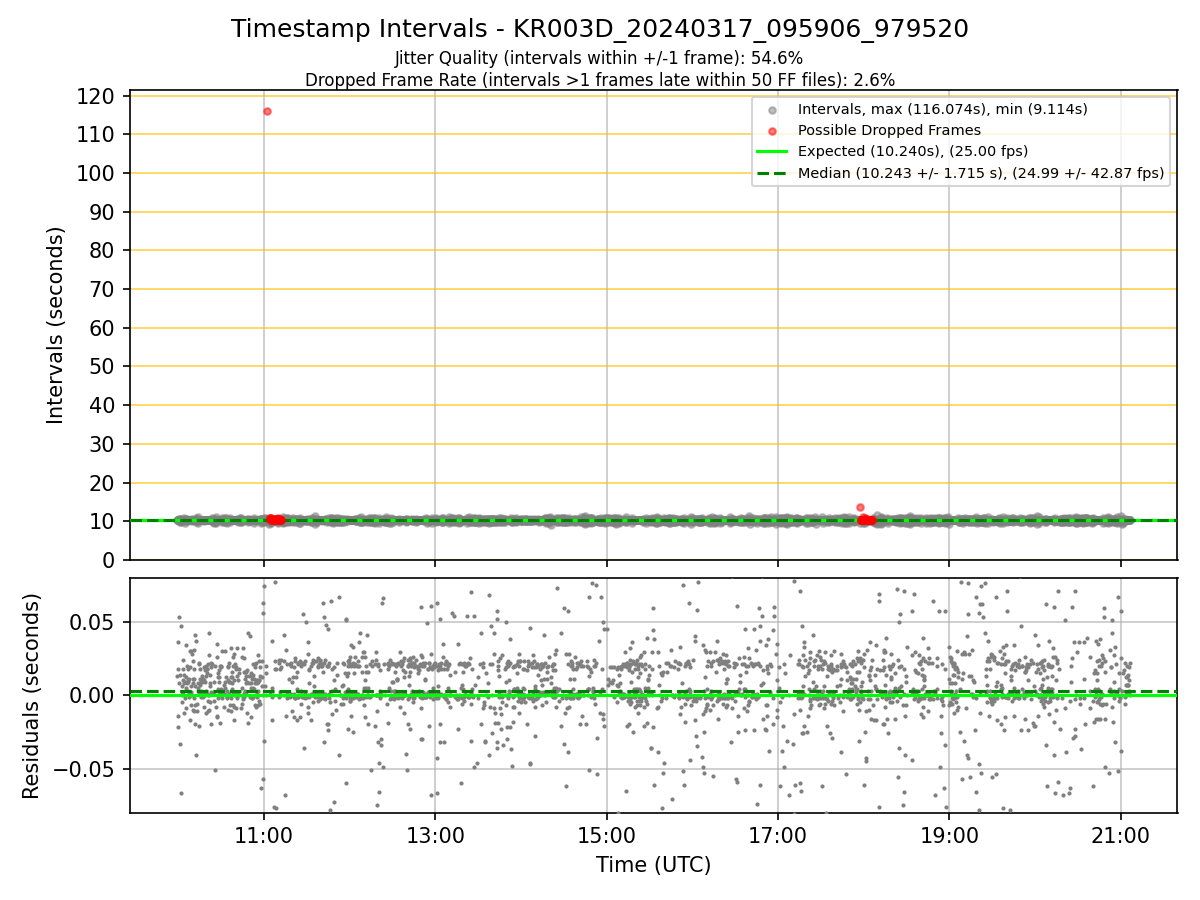Click the '19:00' x-axis tick label

point(949,837)
